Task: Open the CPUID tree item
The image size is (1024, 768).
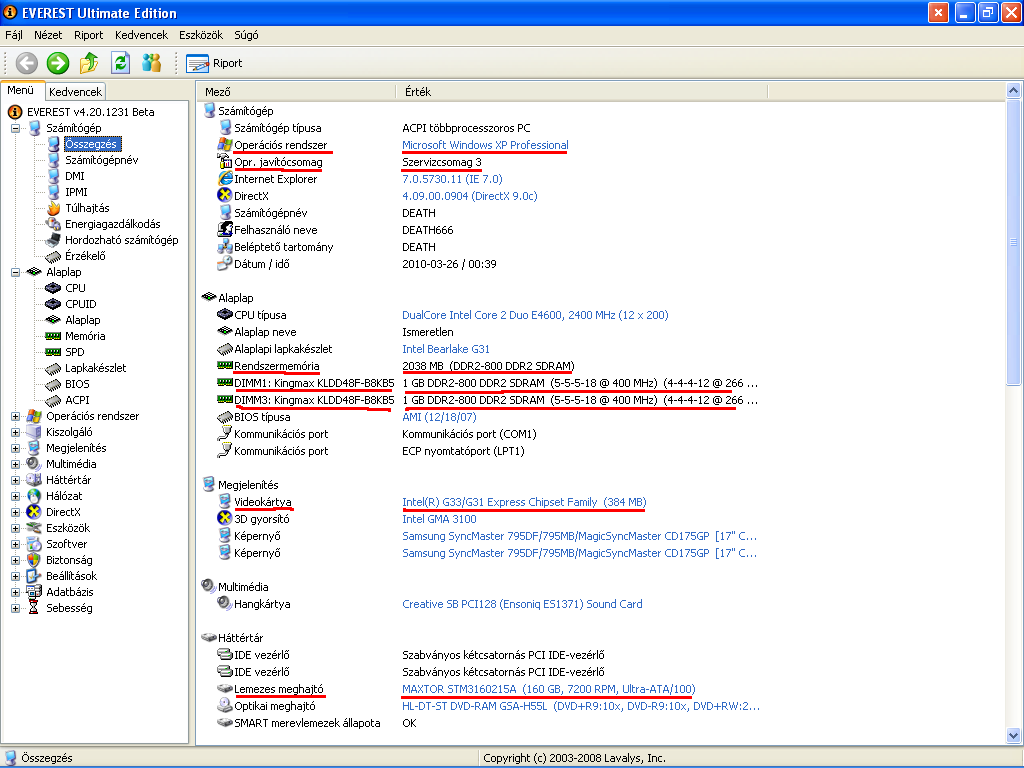Action: click(x=80, y=304)
